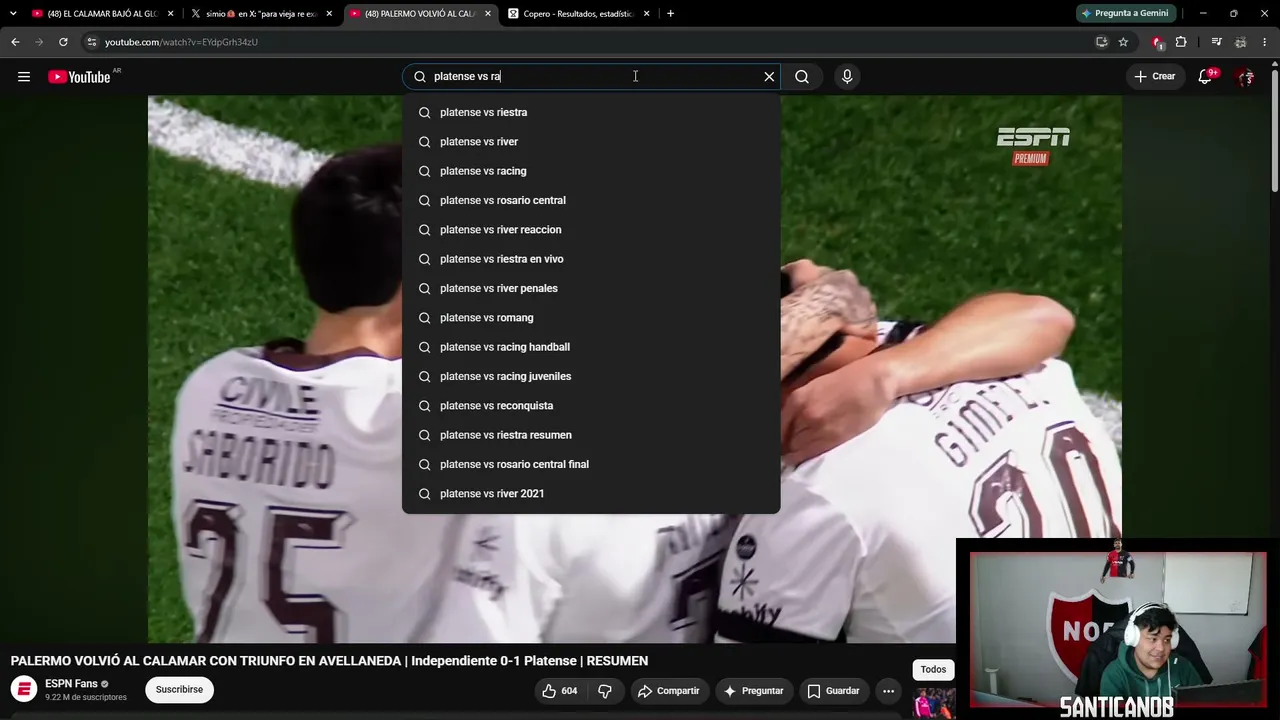Like the video with 604 likes
Viewport: 1280px width, 720px height.
(x=560, y=690)
